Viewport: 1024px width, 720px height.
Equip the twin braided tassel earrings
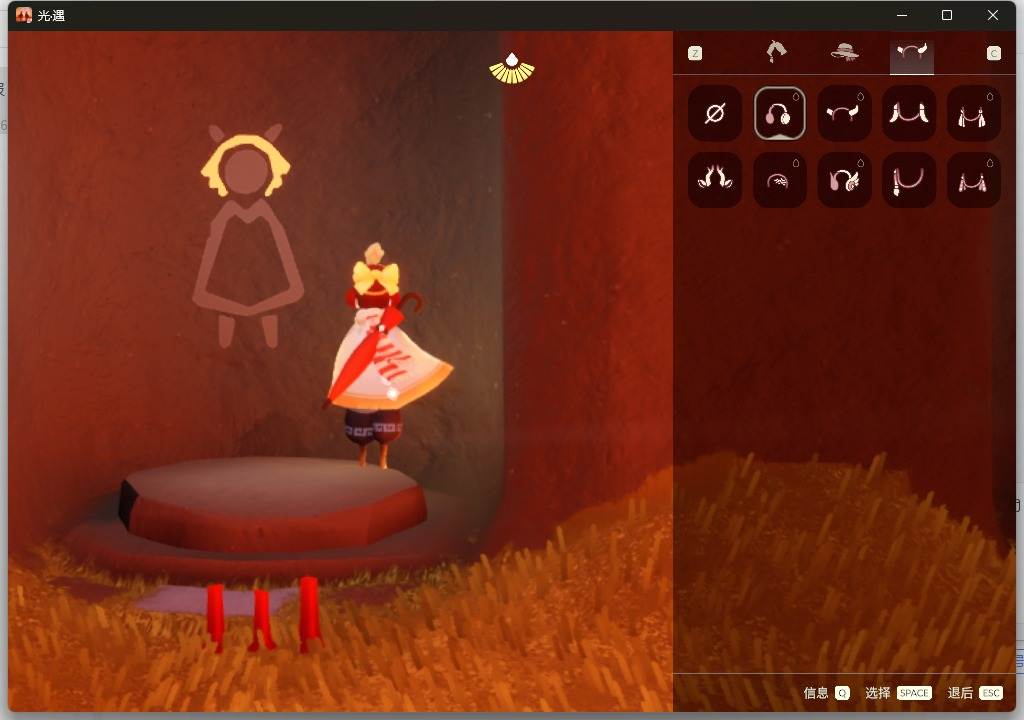973,113
